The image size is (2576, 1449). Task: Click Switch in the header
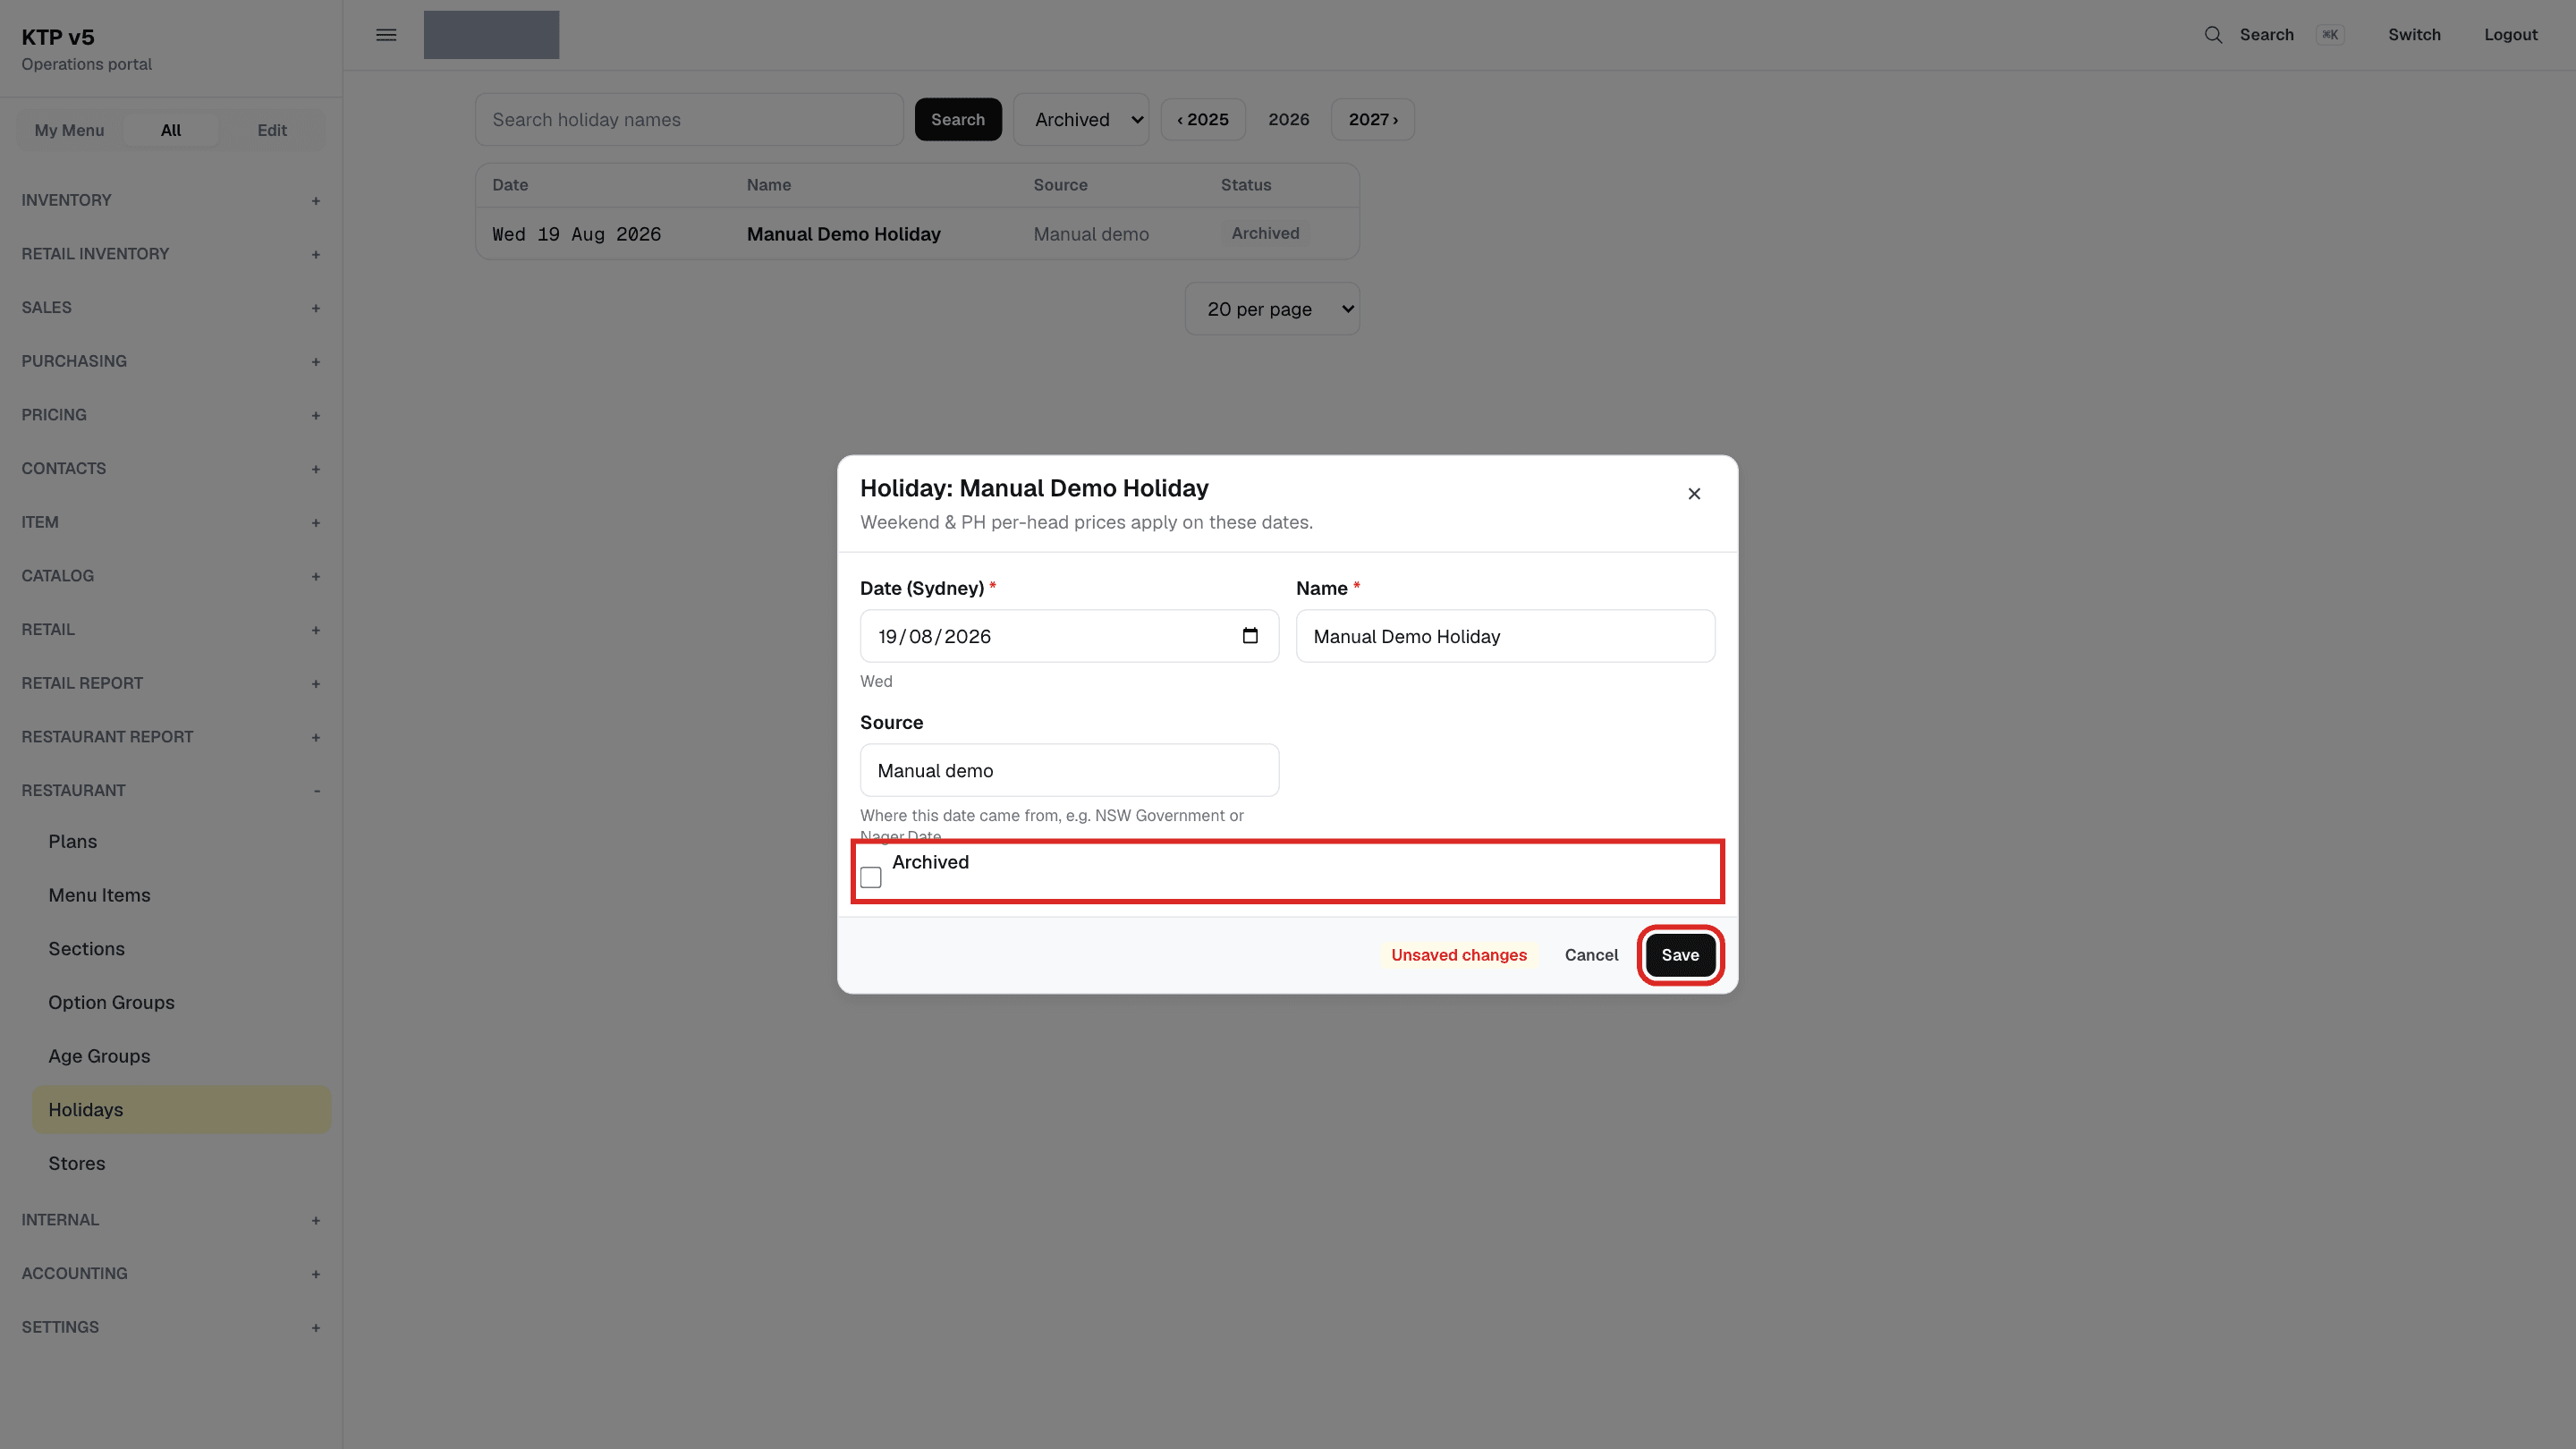click(x=2414, y=35)
